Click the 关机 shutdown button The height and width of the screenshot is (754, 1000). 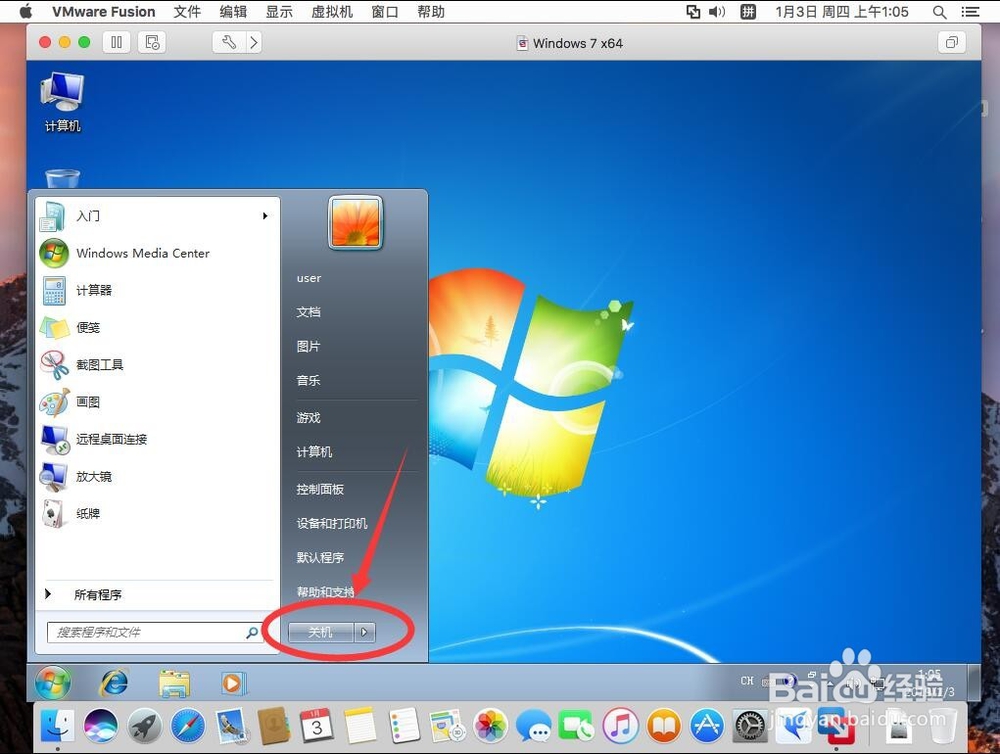(321, 632)
